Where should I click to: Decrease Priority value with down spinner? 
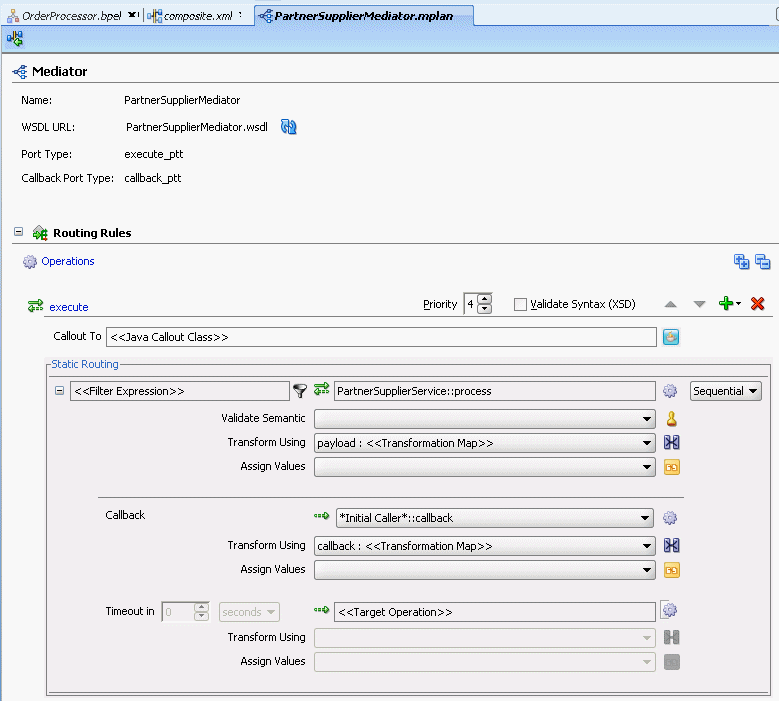coord(484,309)
